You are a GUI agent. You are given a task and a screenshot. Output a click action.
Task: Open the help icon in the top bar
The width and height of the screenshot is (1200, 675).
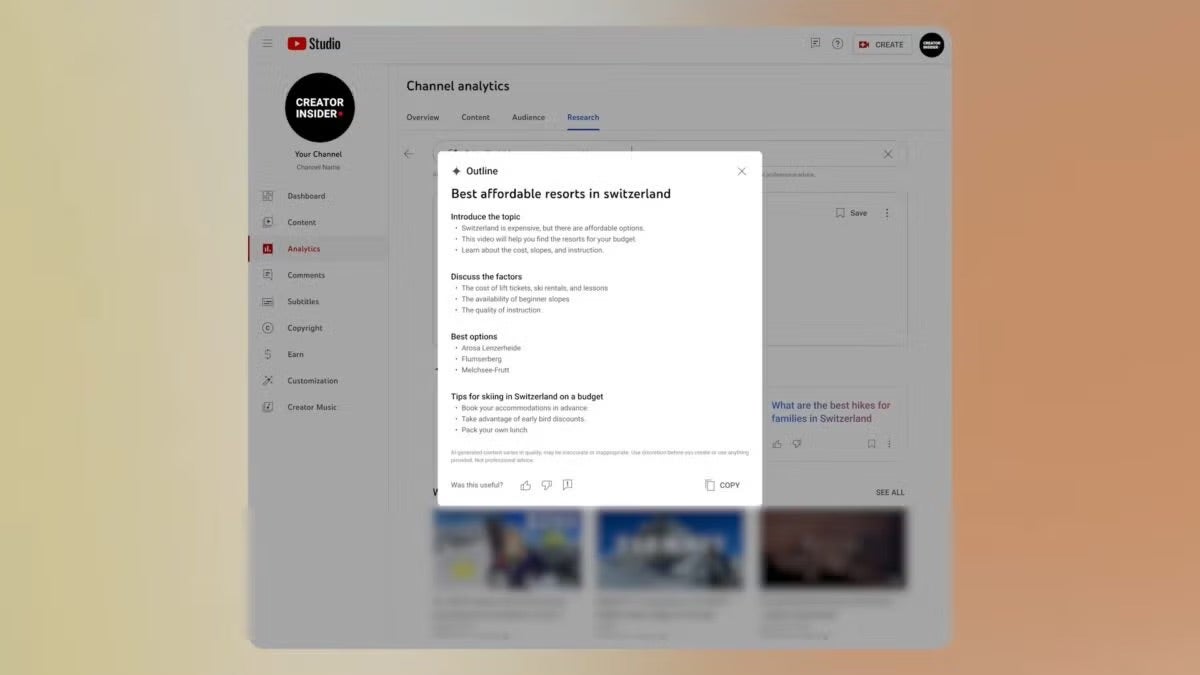pyautogui.click(x=837, y=44)
